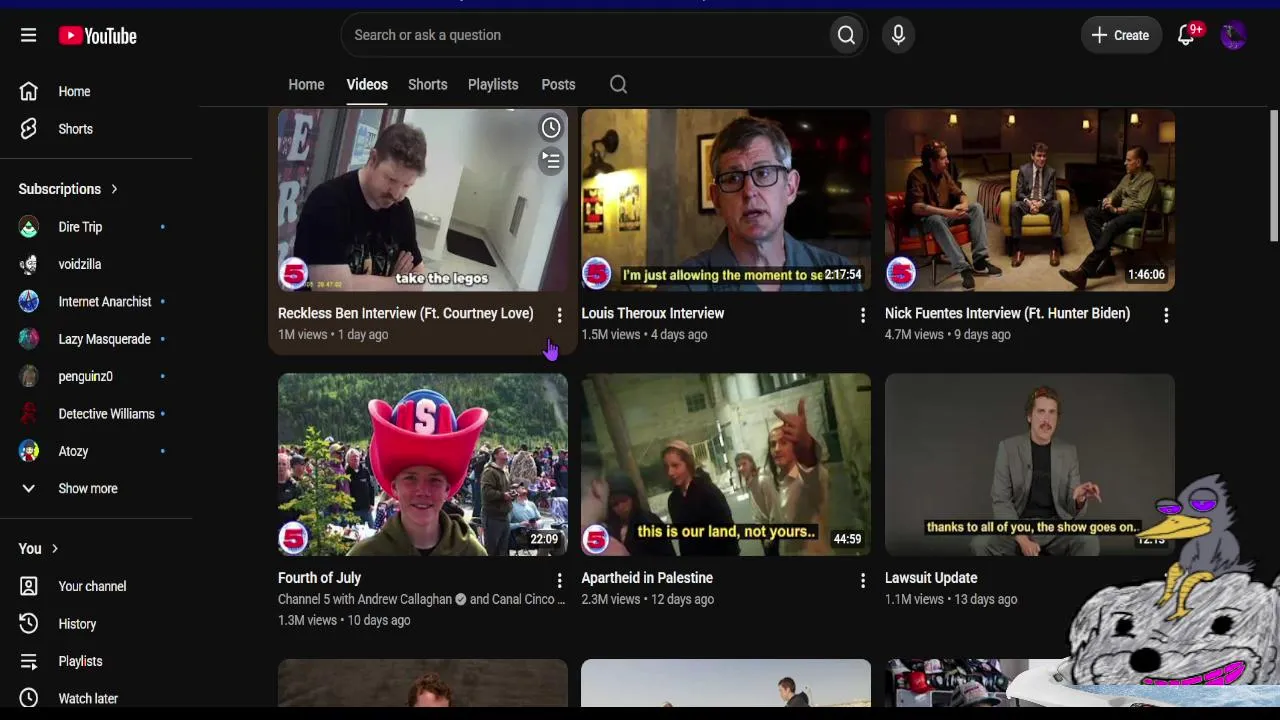Open the notifications bell
This screenshot has height=720, width=1280.
tap(1187, 35)
